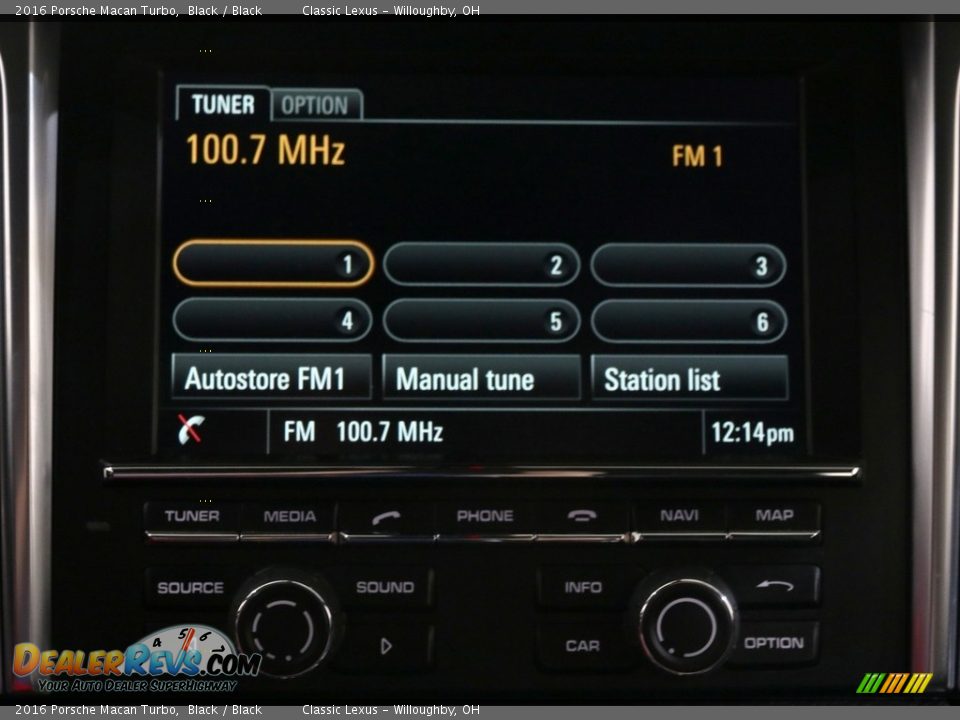The width and height of the screenshot is (960, 720).
Task: Push the answer call handset button
Action: pyautogui.click(x=387, y=519)
